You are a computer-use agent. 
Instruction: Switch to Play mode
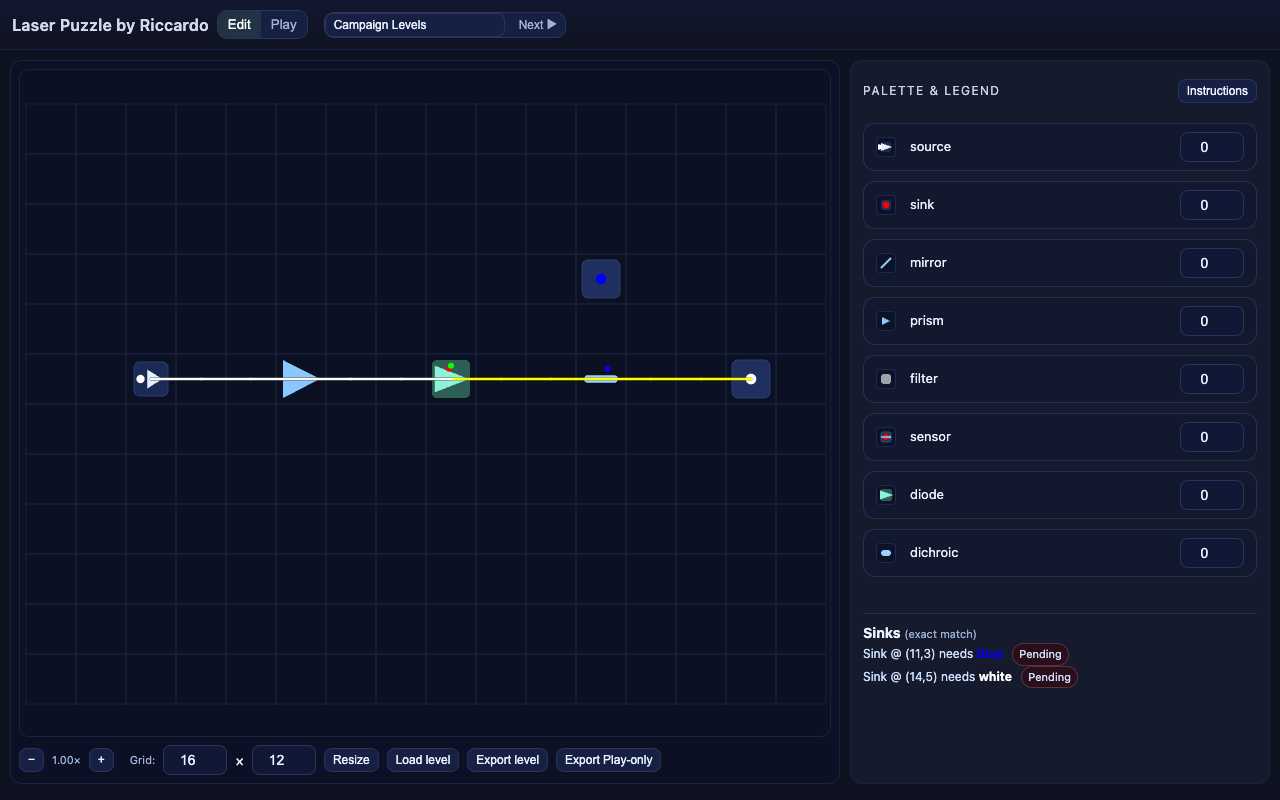284,25
